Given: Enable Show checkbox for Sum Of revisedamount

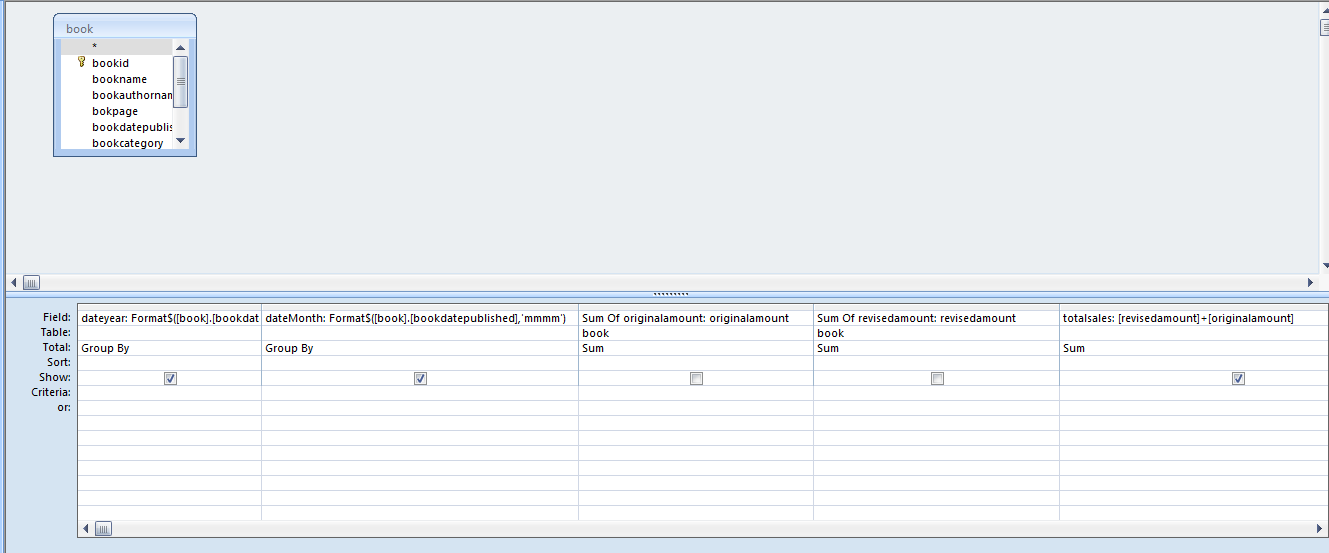Looking at the screenshot, I should coord(937,379).
